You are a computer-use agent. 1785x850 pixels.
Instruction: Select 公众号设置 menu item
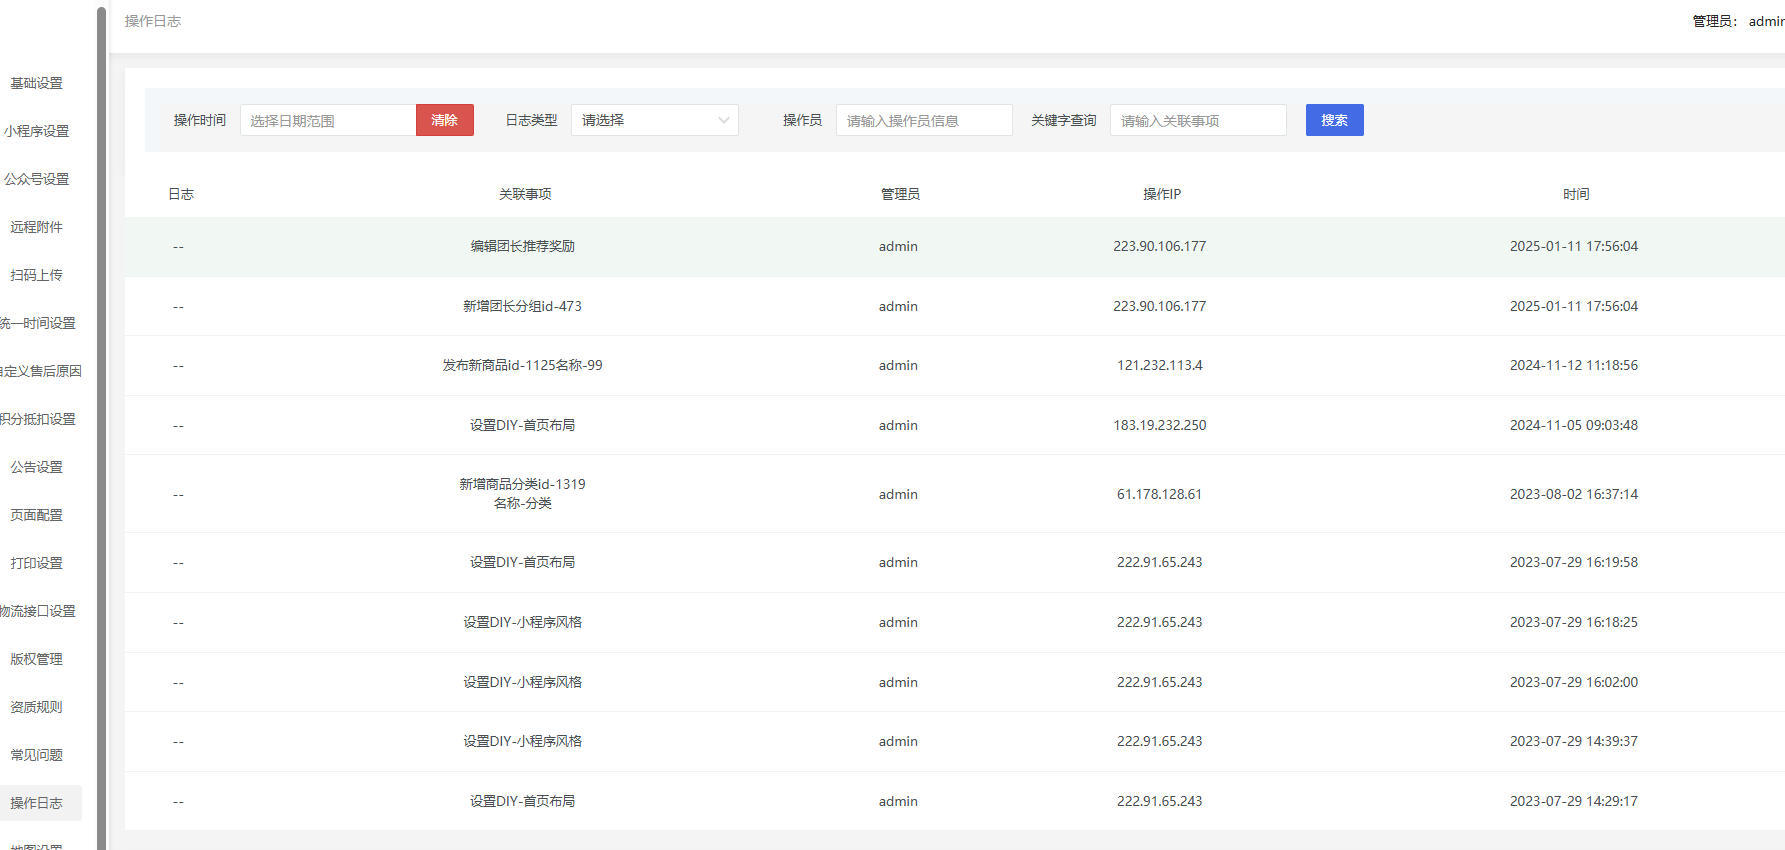pyautogui.click(x=37, y=179)
